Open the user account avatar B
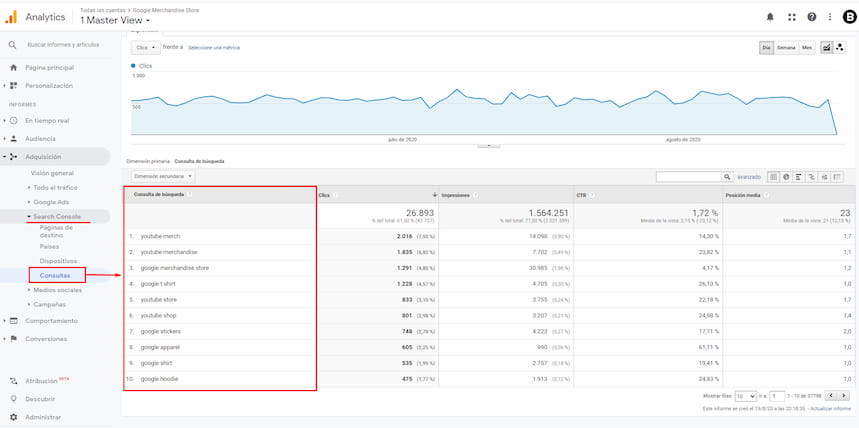The width and height of the screenshot is (859, 428). pos(849,18)
